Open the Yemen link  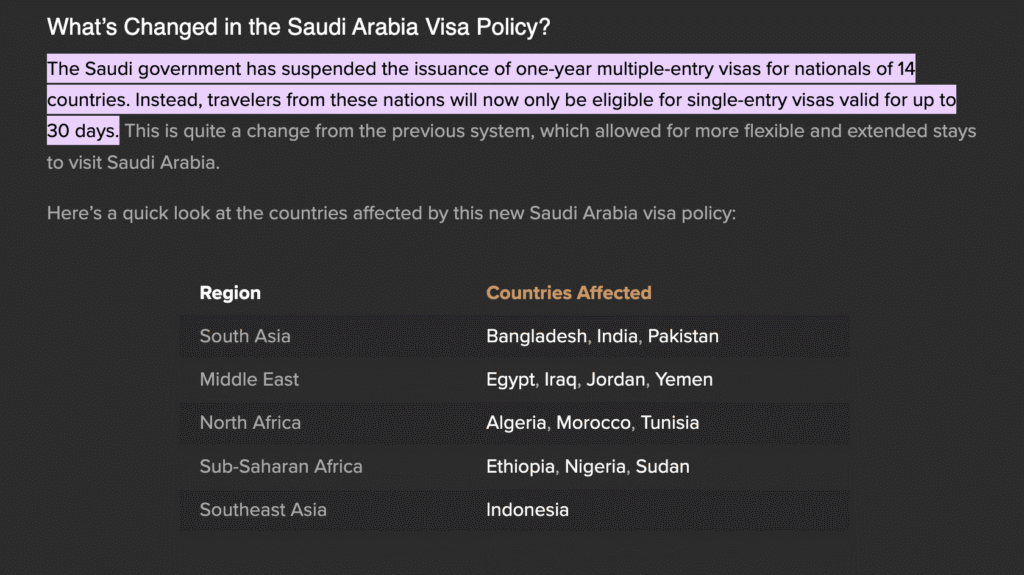click(686, 380)
